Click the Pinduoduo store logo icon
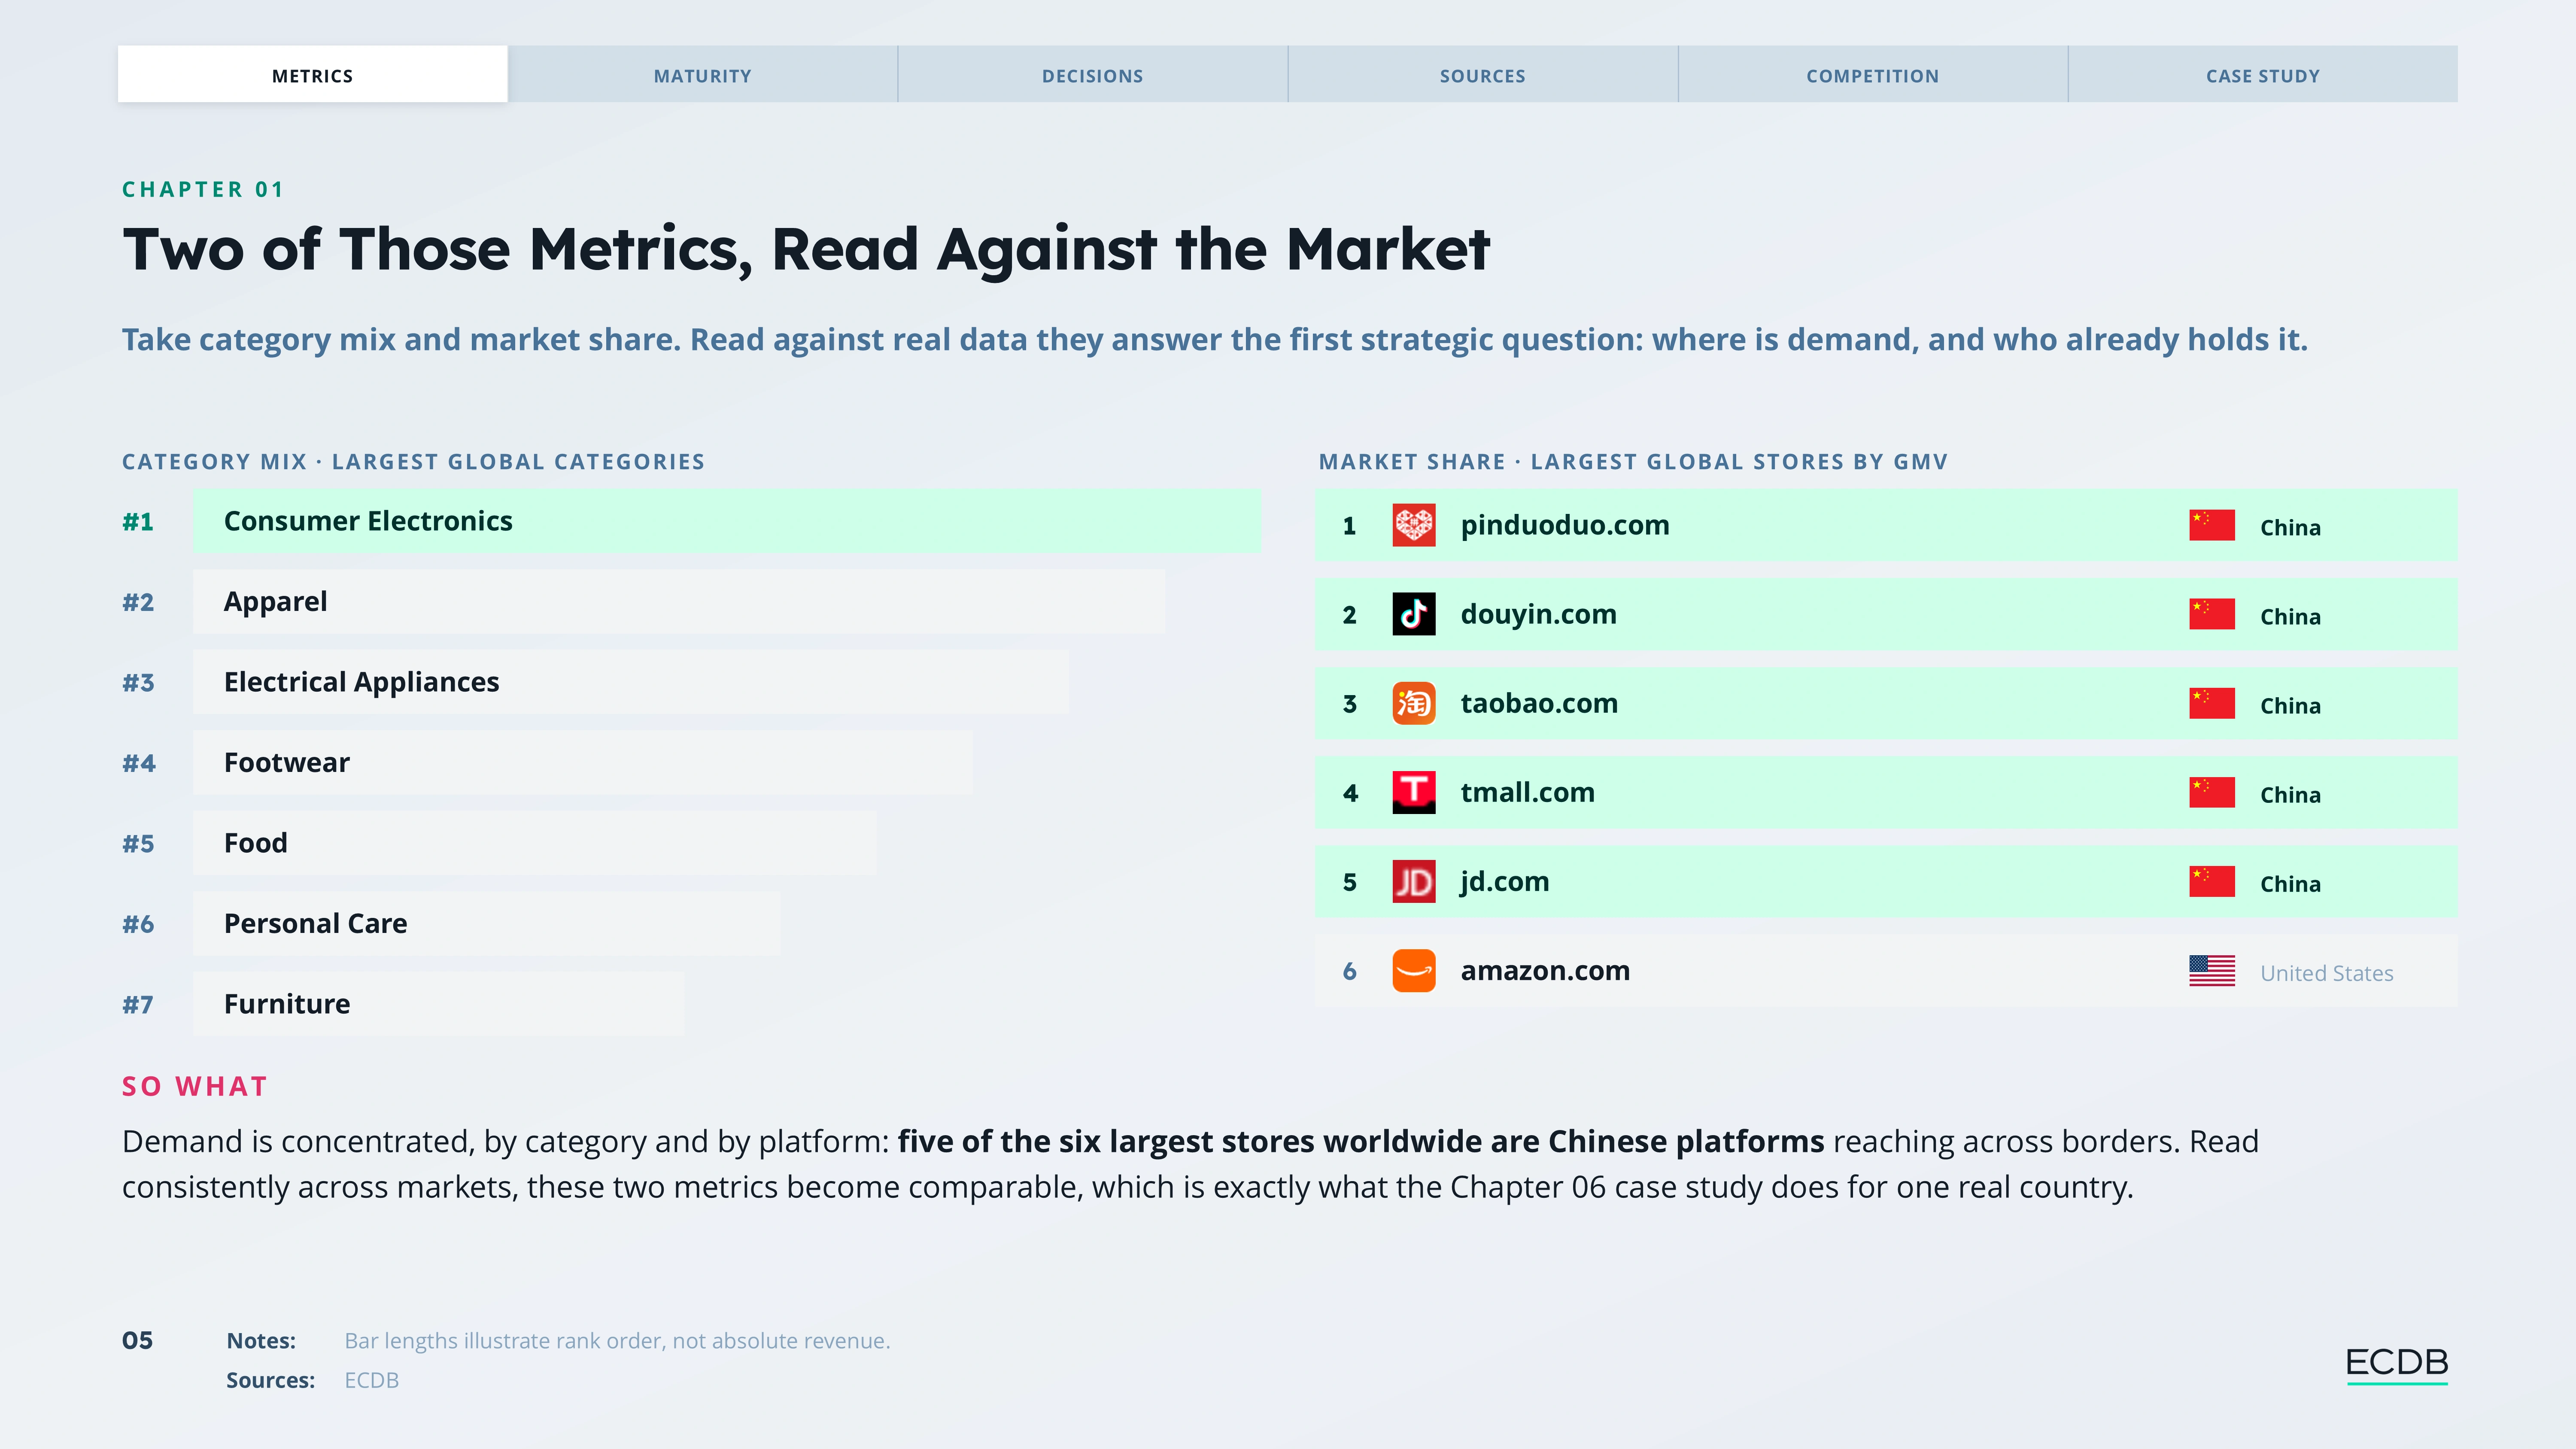The image size is (2576, 1449). pyautogui.click(x=1413, y=525)
